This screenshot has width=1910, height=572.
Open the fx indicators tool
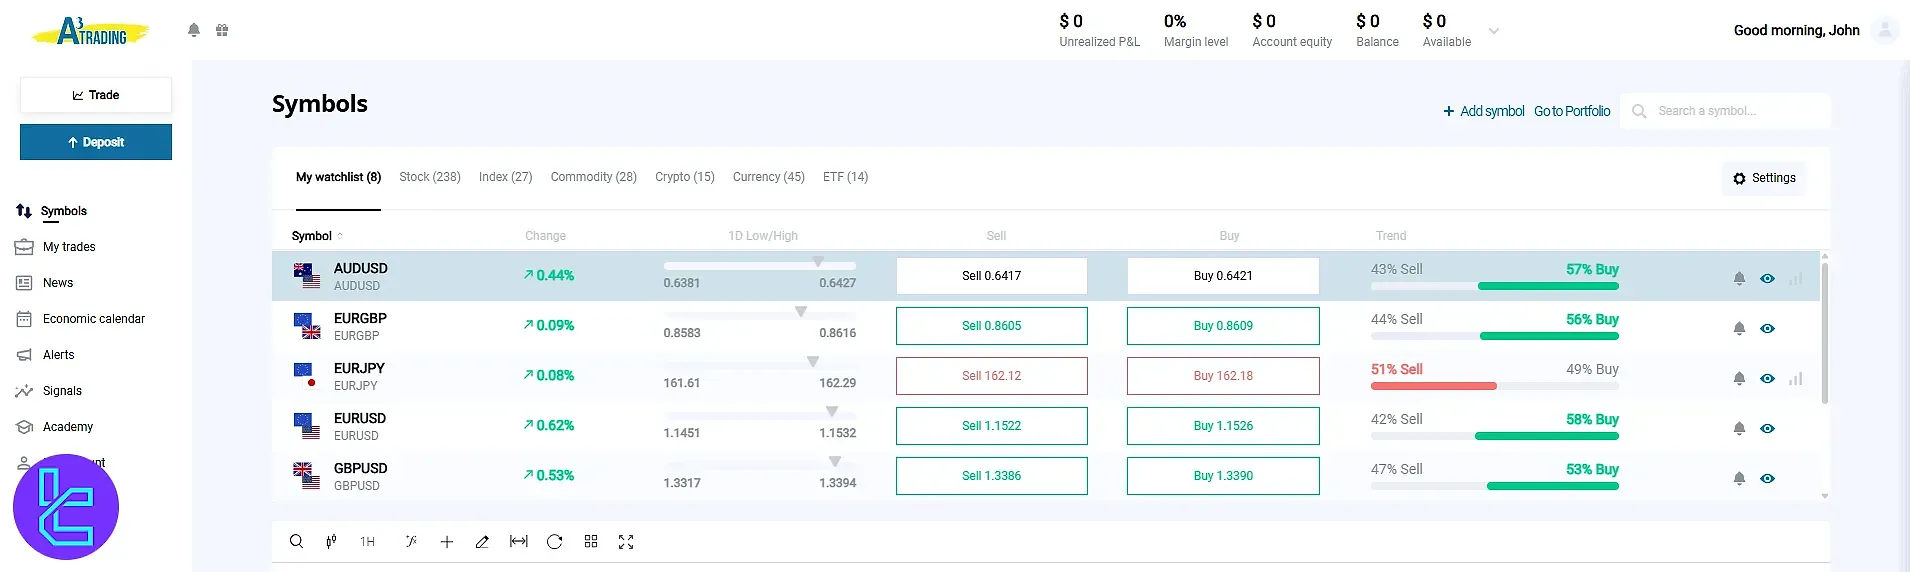coord(410,542)
